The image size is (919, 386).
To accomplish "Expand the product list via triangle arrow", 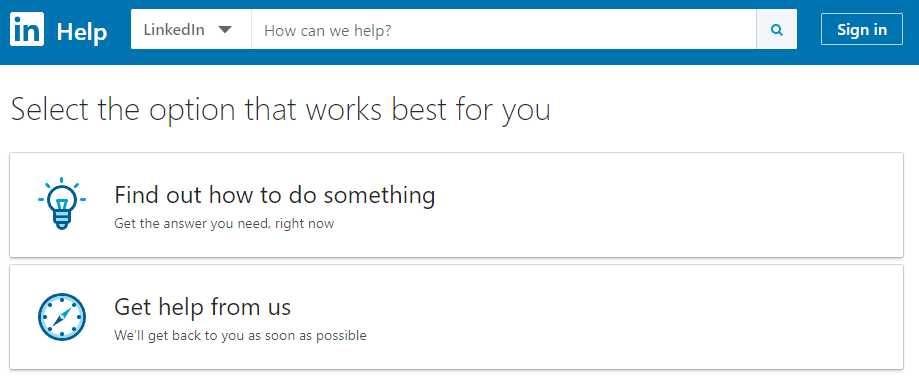I will [x=225, y=30].
